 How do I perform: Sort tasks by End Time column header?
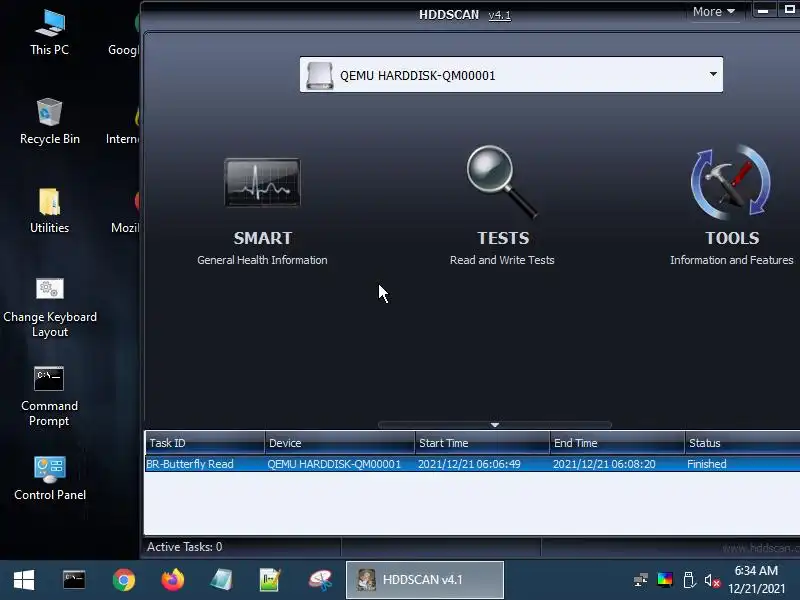click(617, 443)
